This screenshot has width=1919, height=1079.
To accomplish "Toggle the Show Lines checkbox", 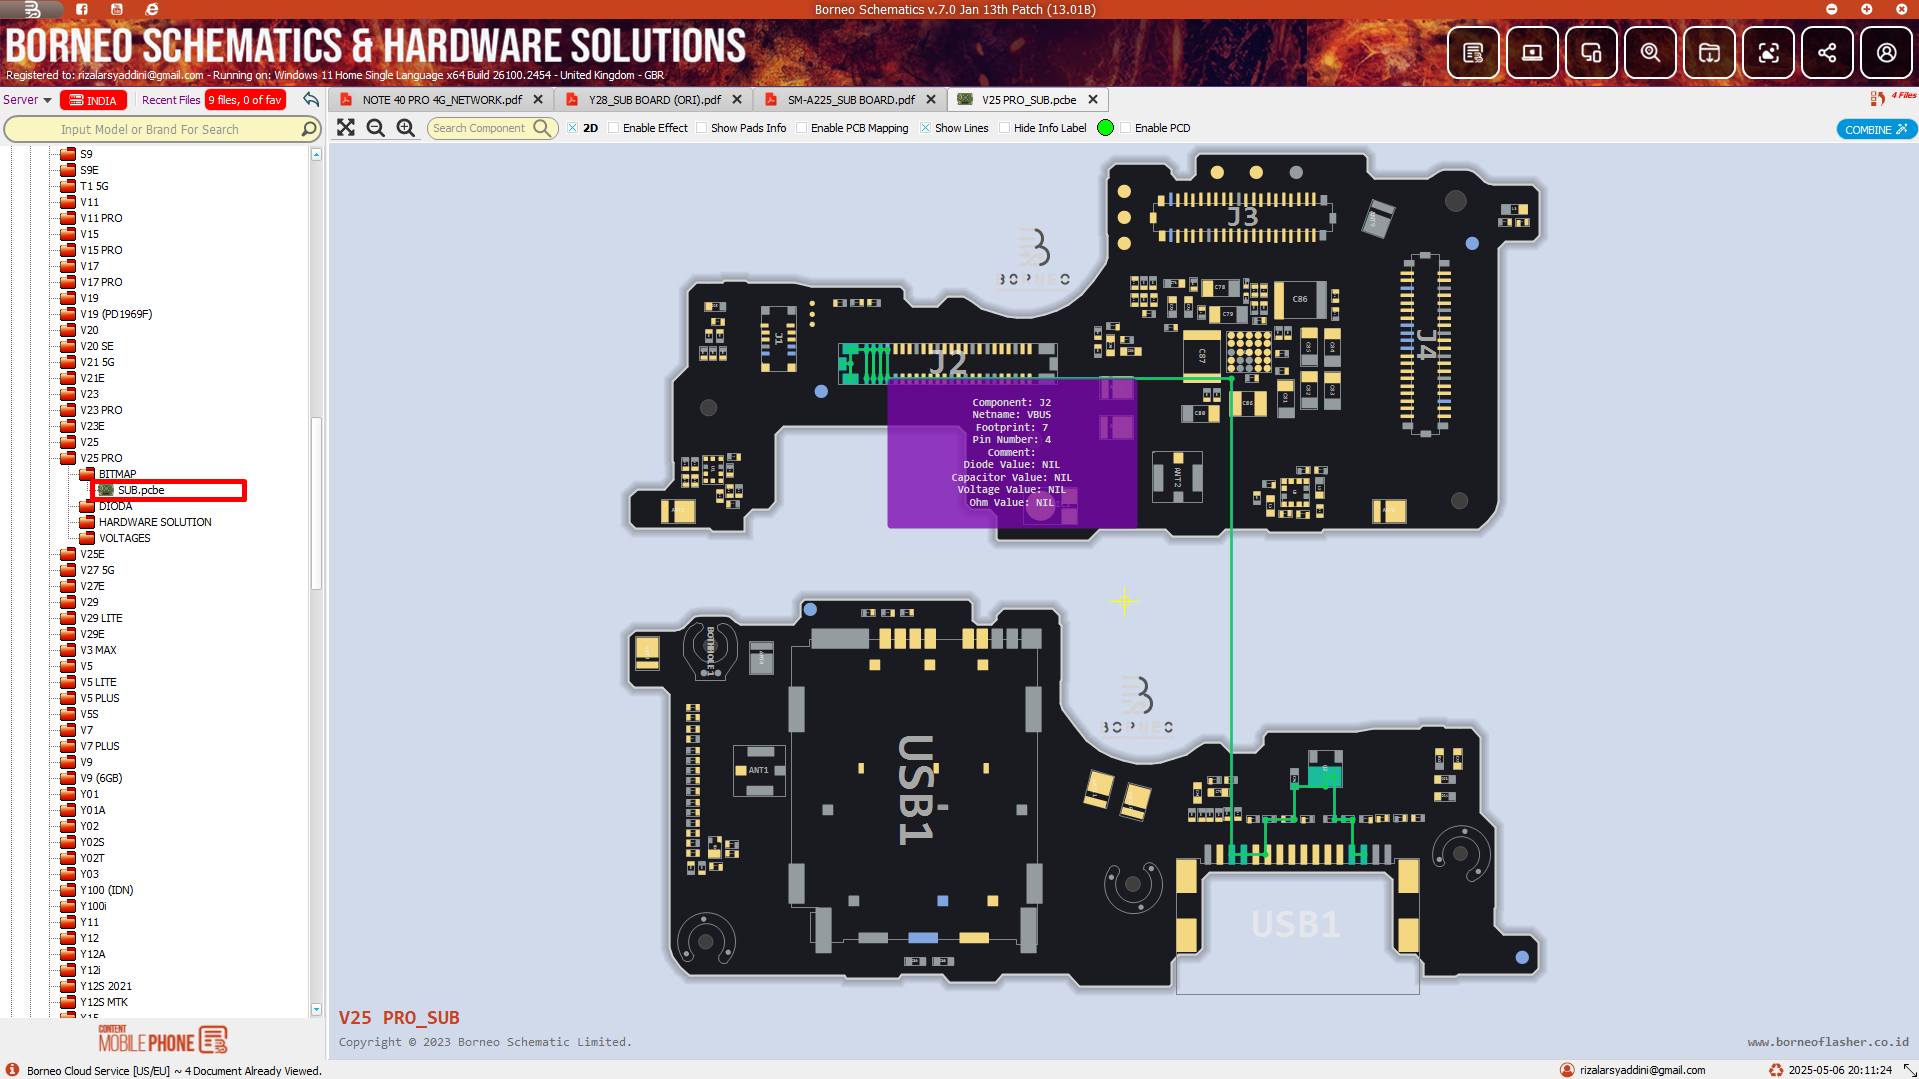I will [x=926, y=128].
